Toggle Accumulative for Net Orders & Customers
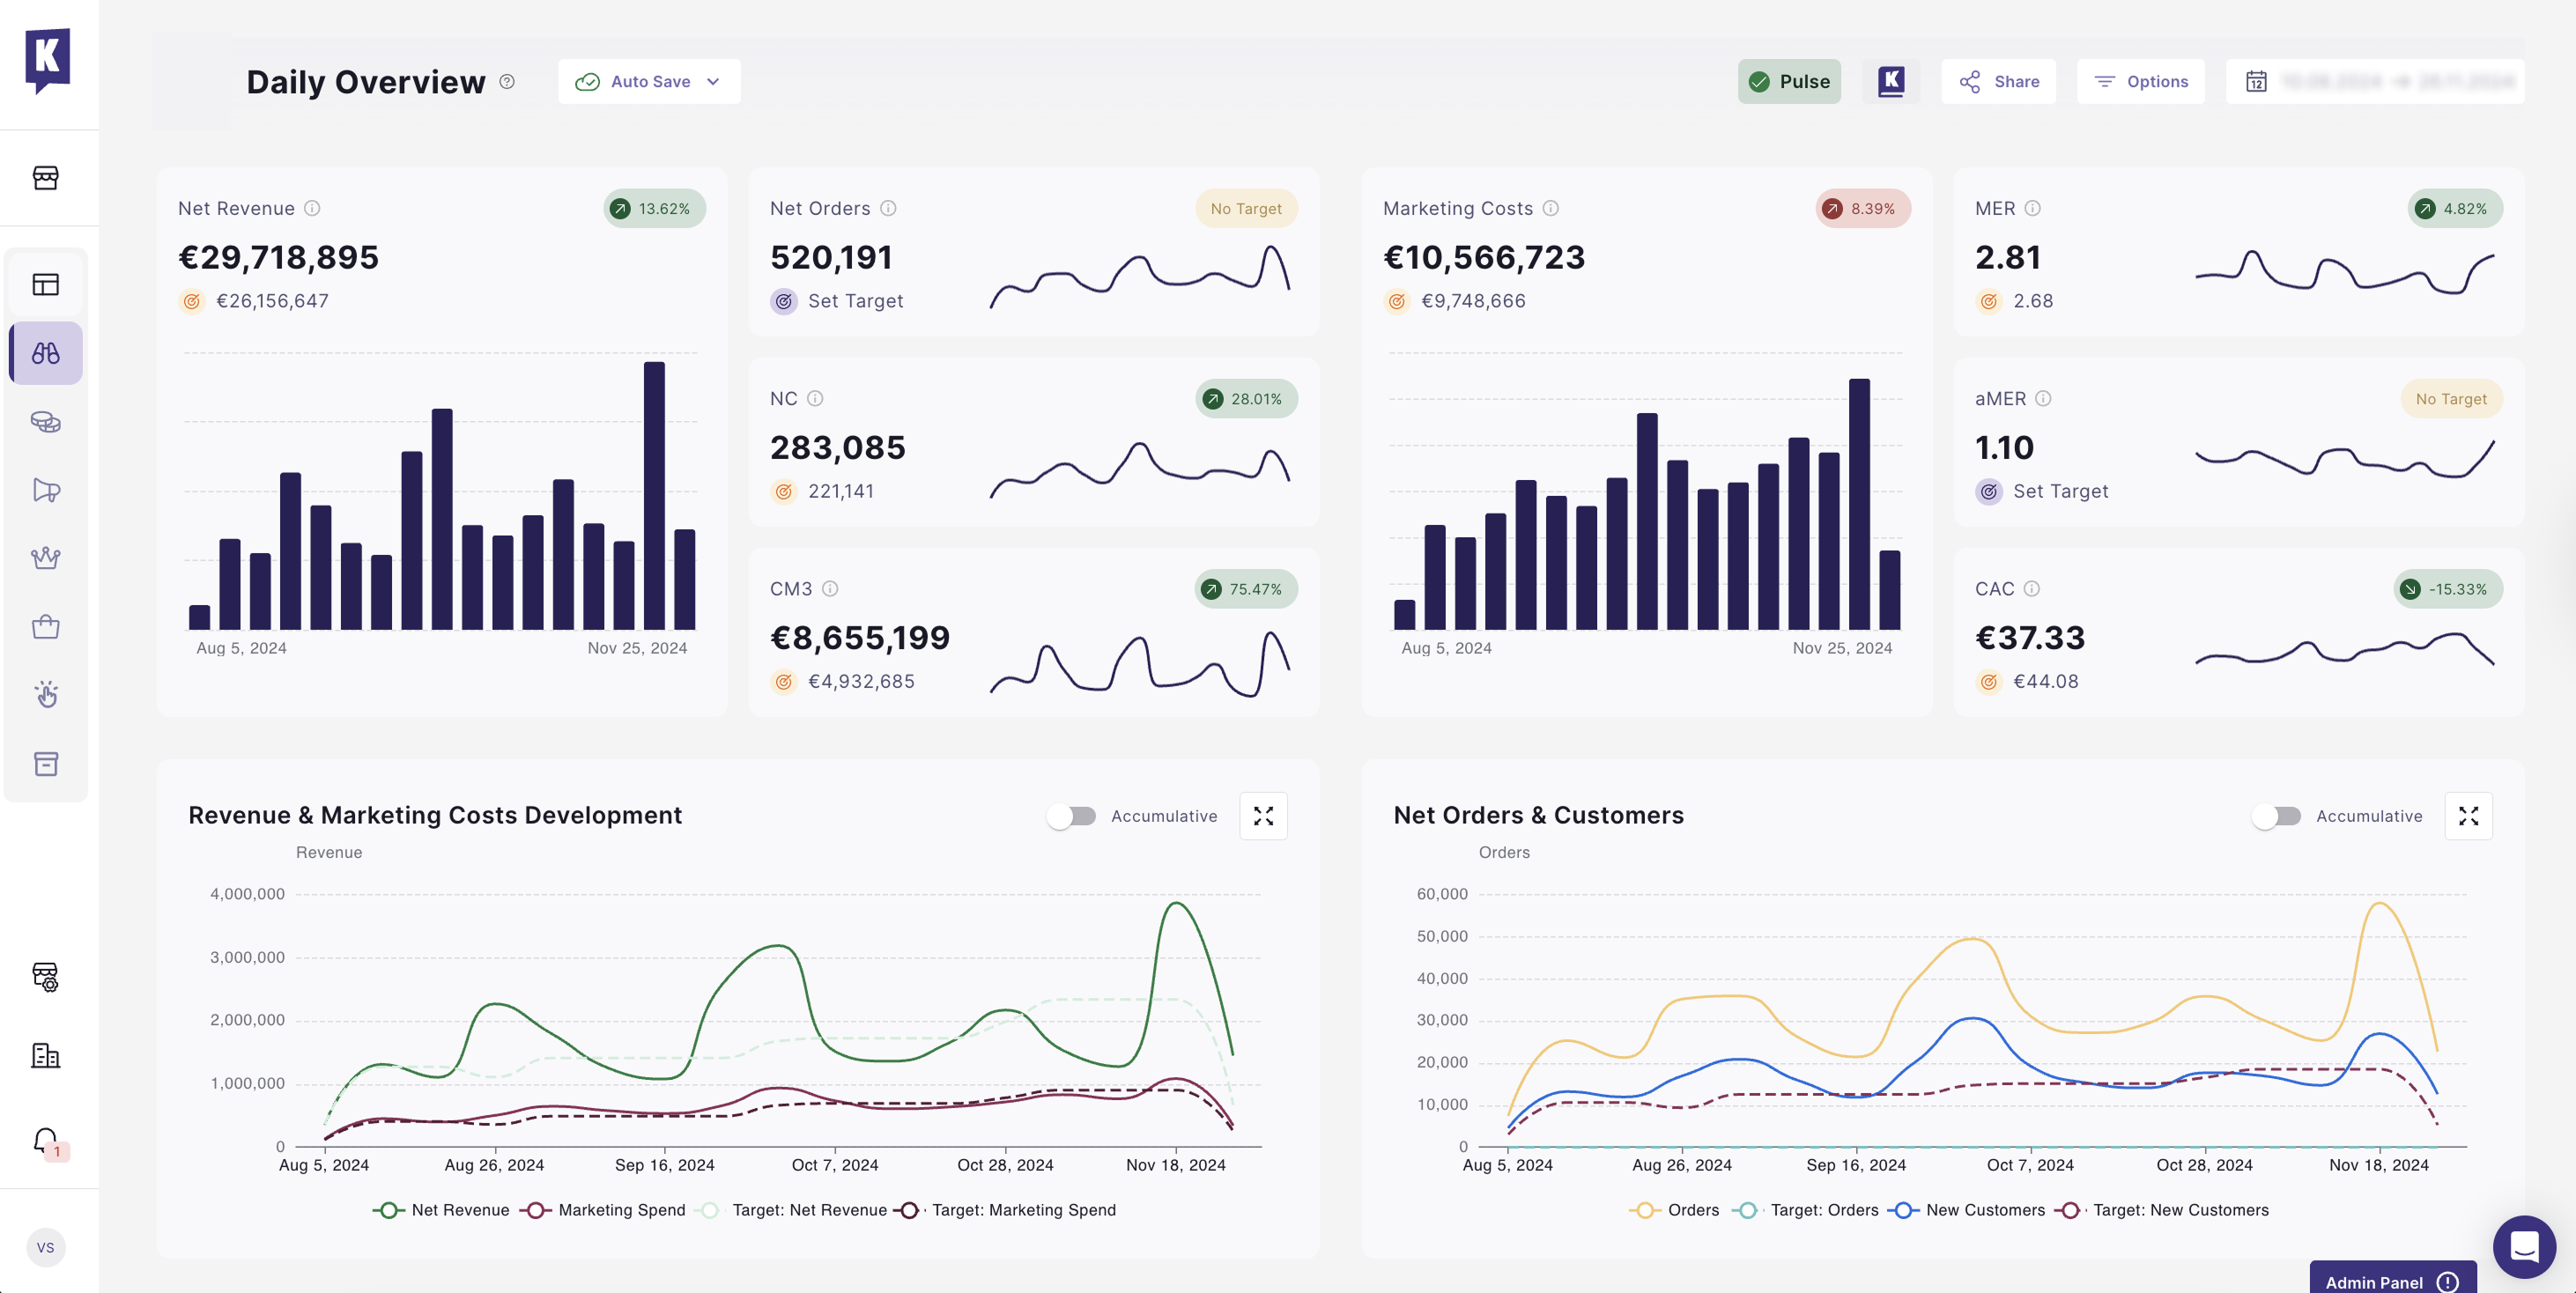The height and width of the screenshot is (1293, 2576). 2277,816
